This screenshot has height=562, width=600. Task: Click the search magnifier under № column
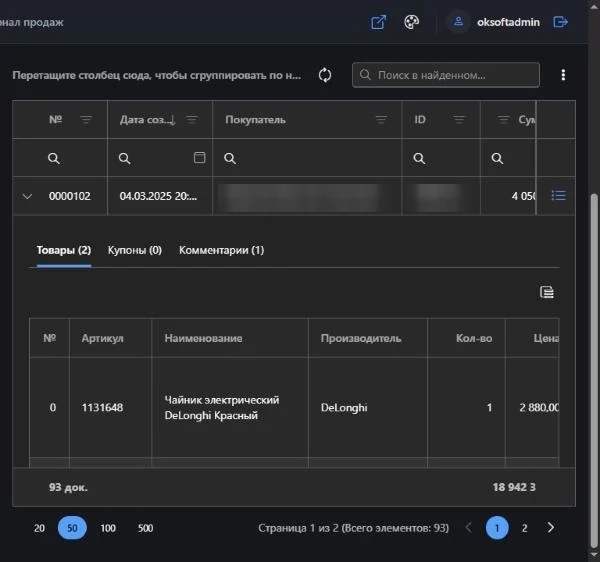(54, 158)
